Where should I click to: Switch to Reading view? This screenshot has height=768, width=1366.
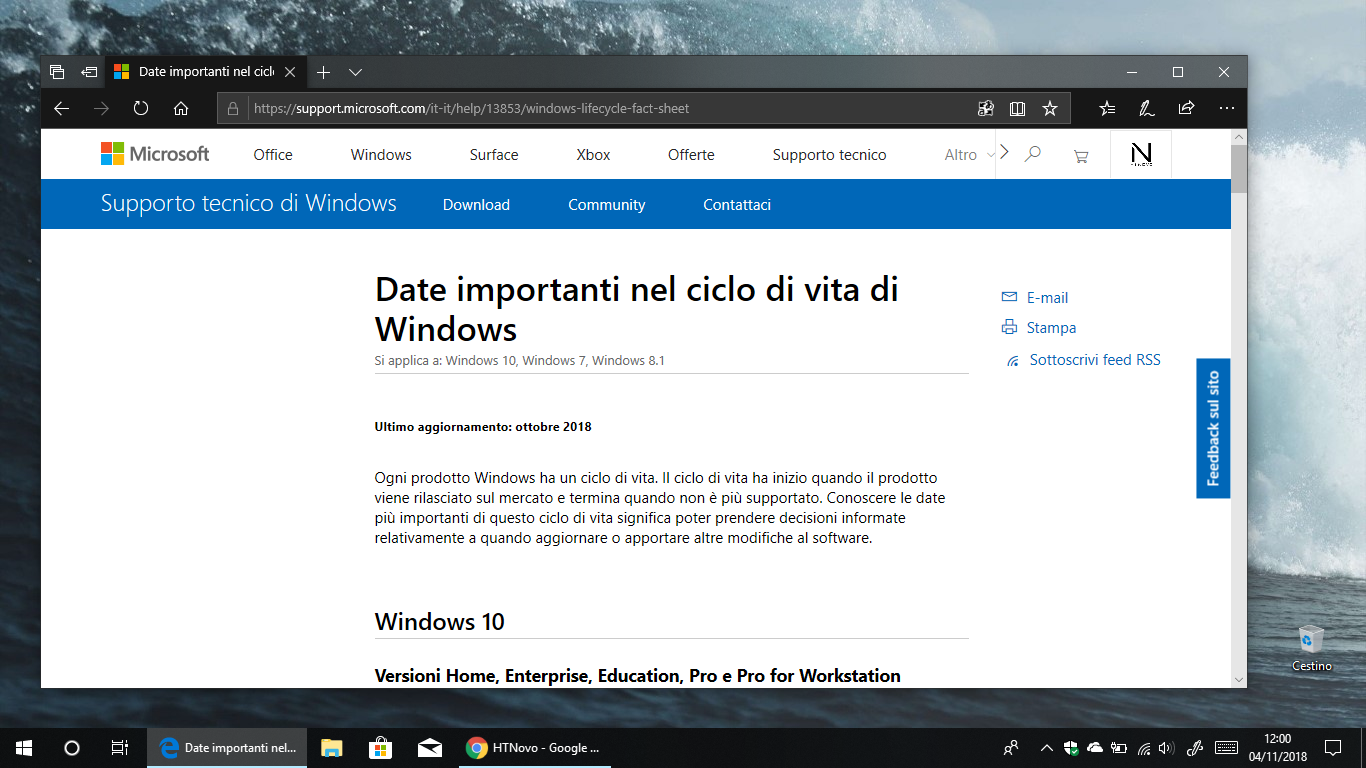click(1018, 108)
